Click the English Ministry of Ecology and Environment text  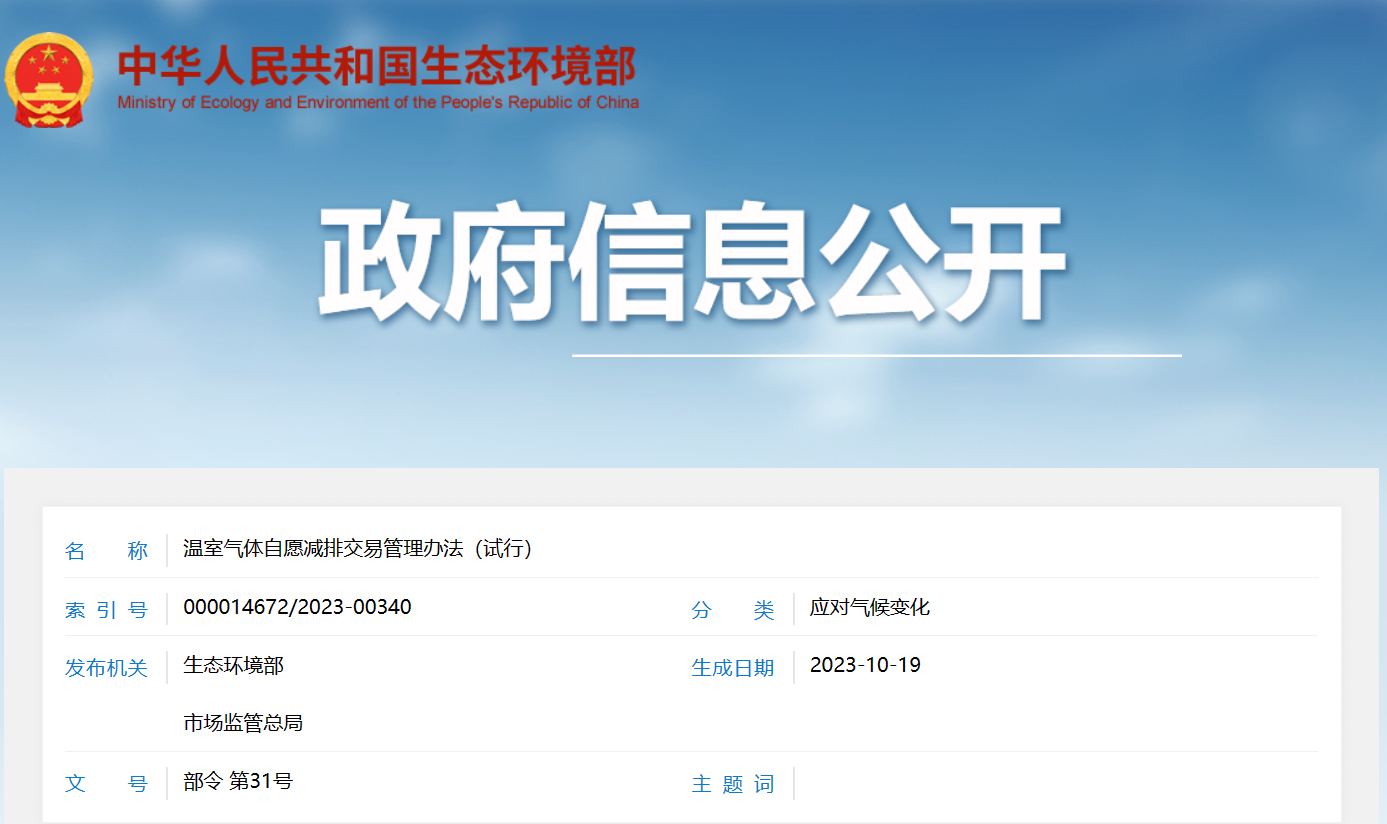[x=377, y=103]
